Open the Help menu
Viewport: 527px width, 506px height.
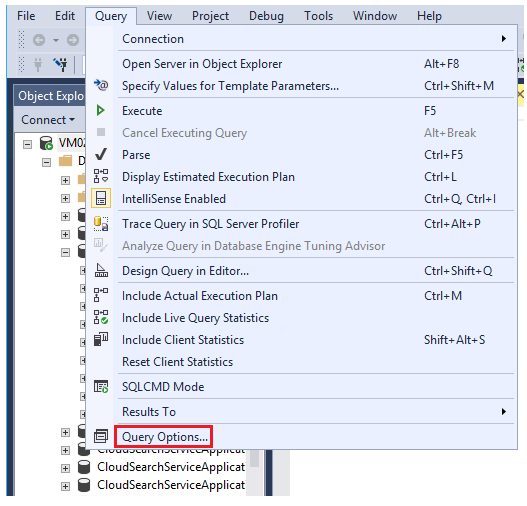pos(429,16)
